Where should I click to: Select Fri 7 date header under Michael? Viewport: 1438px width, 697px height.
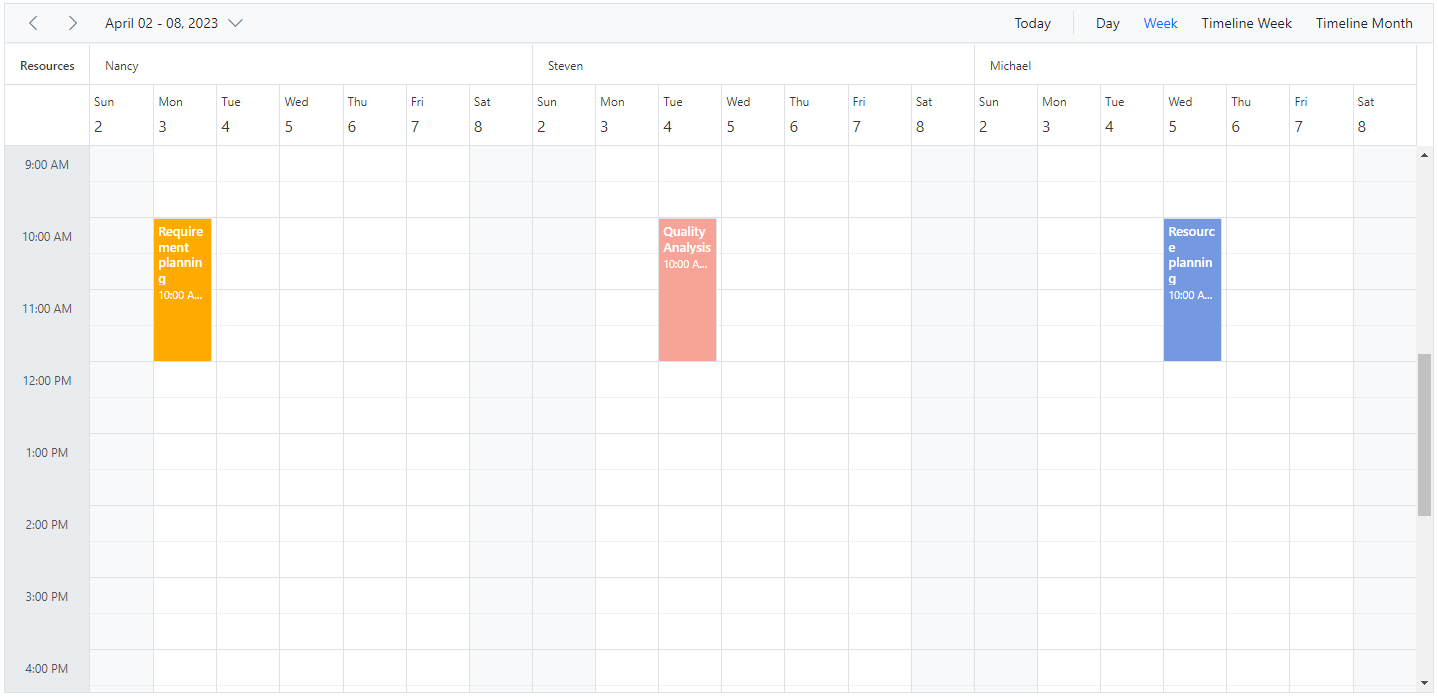[x=1321, y=115]
